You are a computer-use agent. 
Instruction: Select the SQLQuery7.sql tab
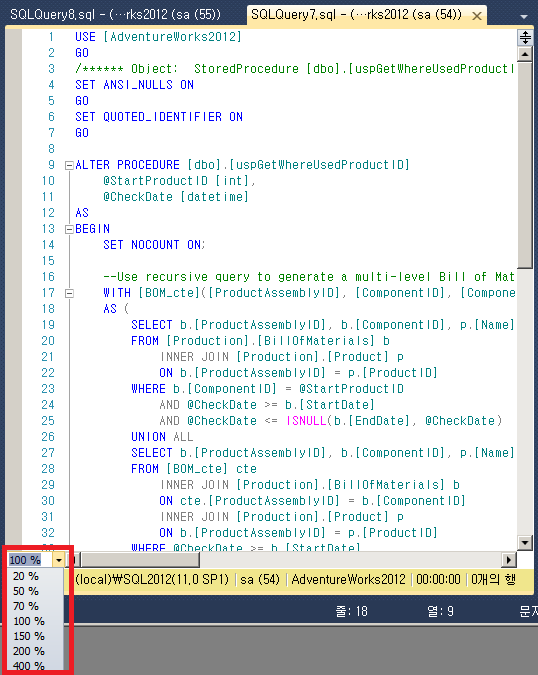click(x=356, y=15)
